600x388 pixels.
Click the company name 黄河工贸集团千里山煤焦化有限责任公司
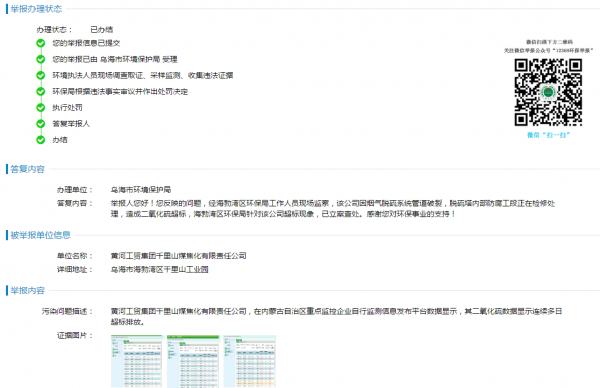[x=178, y=256]
